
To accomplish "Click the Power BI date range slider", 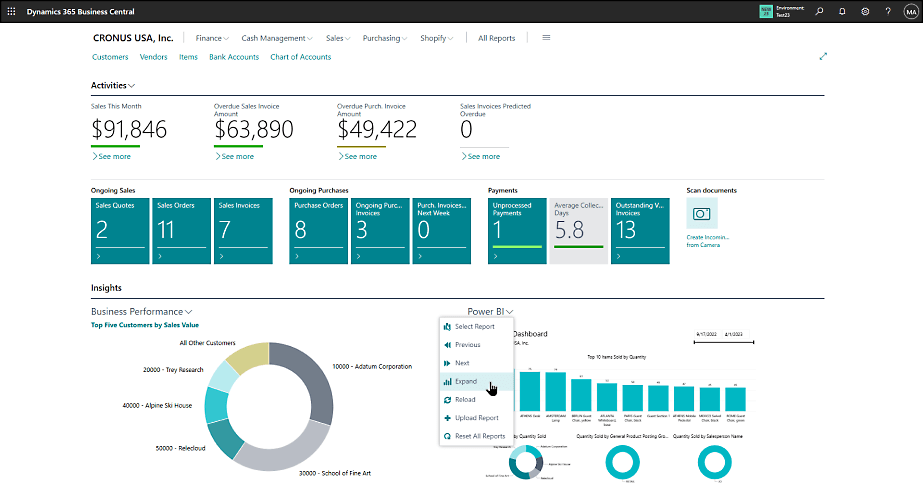I will point(724,342).
